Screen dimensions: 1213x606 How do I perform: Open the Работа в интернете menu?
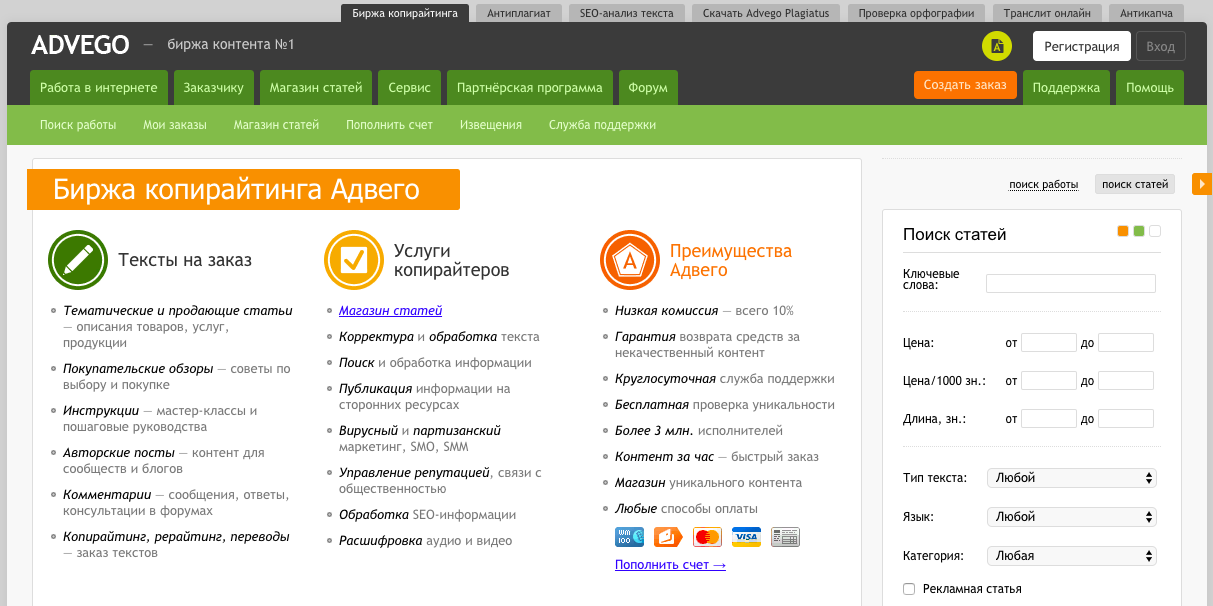pos(99,87)
